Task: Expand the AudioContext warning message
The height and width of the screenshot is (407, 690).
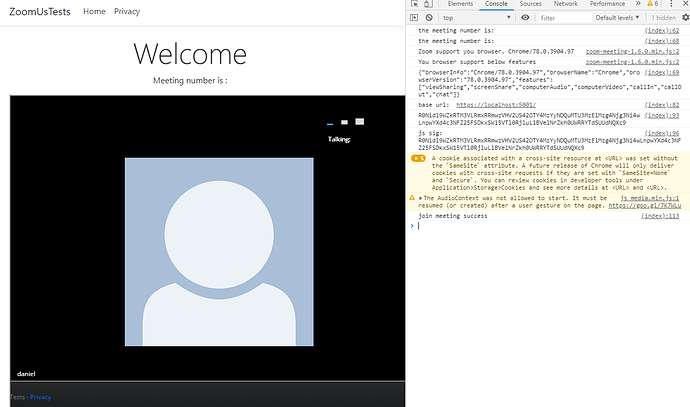Action: click(x=421, y=198)
